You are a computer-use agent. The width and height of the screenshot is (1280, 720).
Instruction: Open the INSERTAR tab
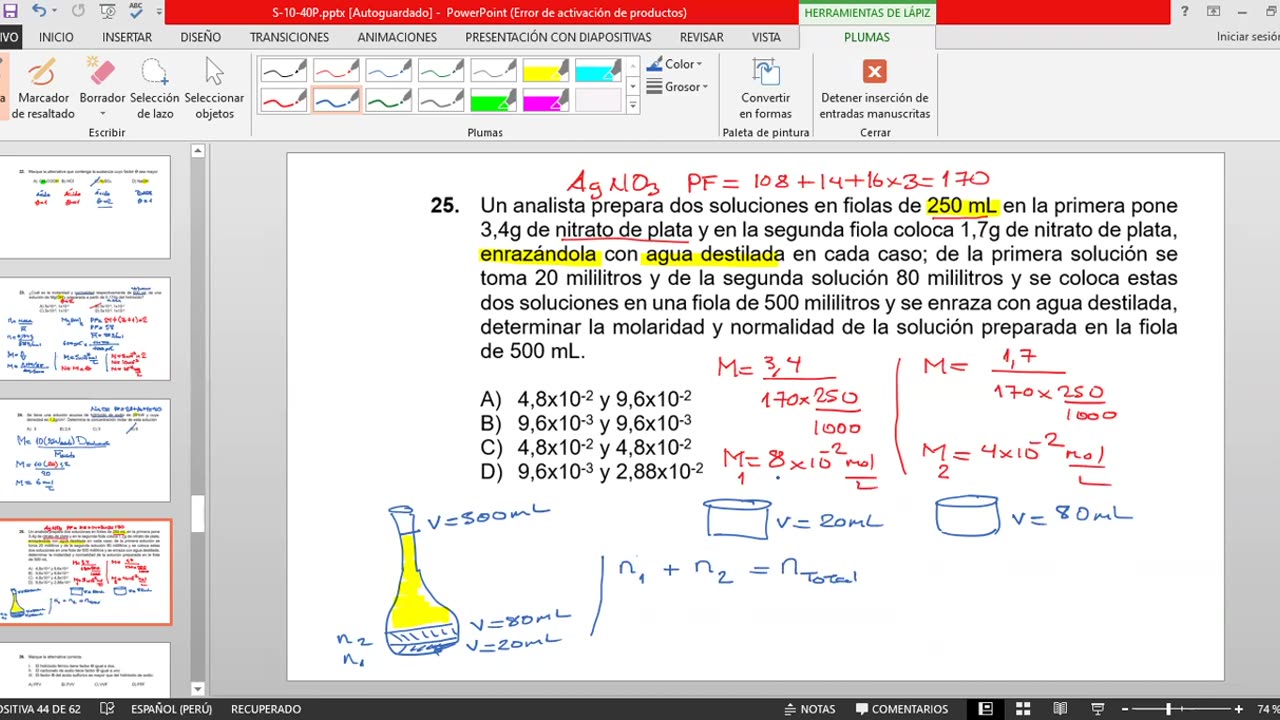pyautogui.click(x=127, y=37)
